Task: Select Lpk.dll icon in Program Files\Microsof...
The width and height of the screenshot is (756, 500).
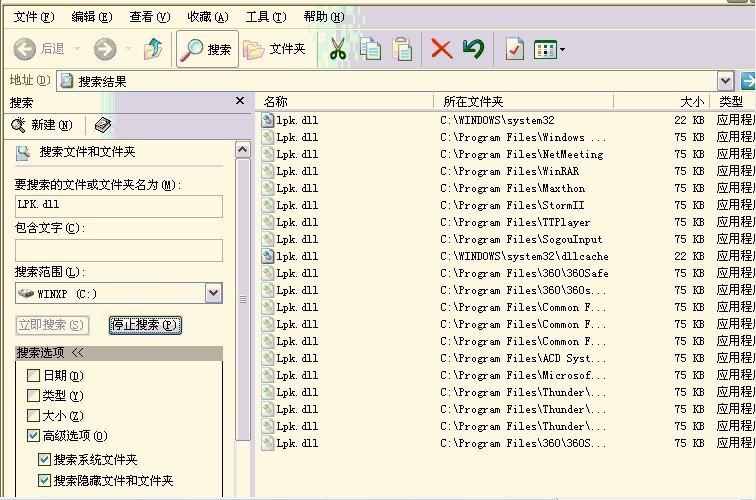Action: point(268,375)
